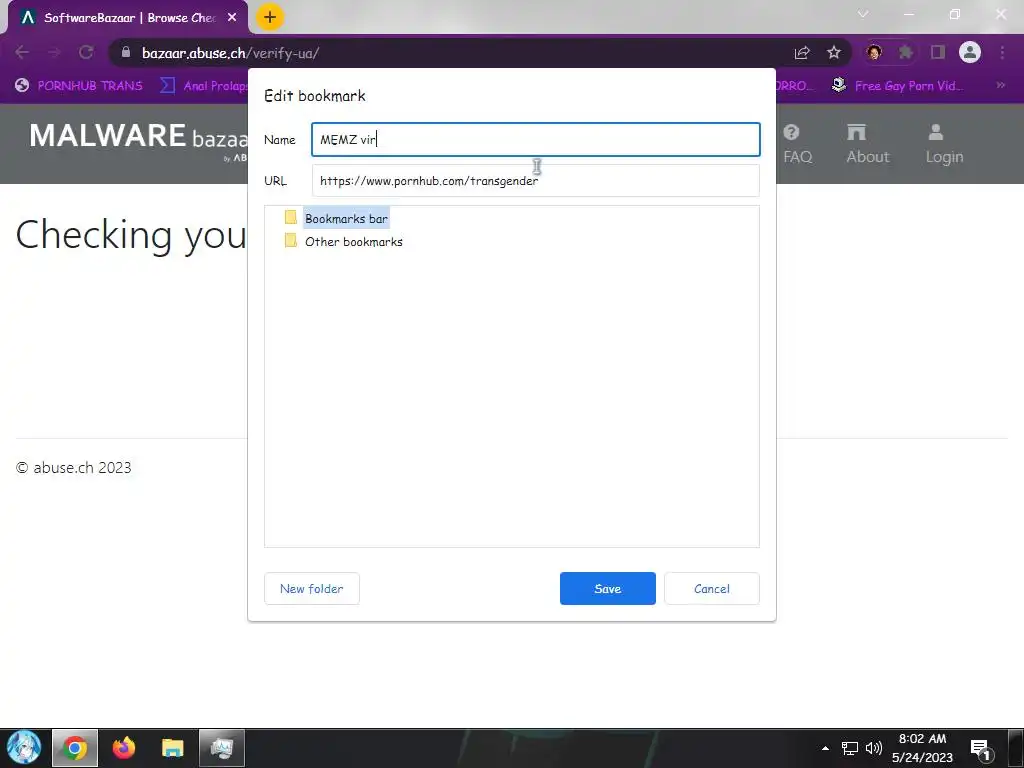Screen dimensions: 1024x768
Task: Open the last visible bookmark on bar
Action: pos(897,86)
